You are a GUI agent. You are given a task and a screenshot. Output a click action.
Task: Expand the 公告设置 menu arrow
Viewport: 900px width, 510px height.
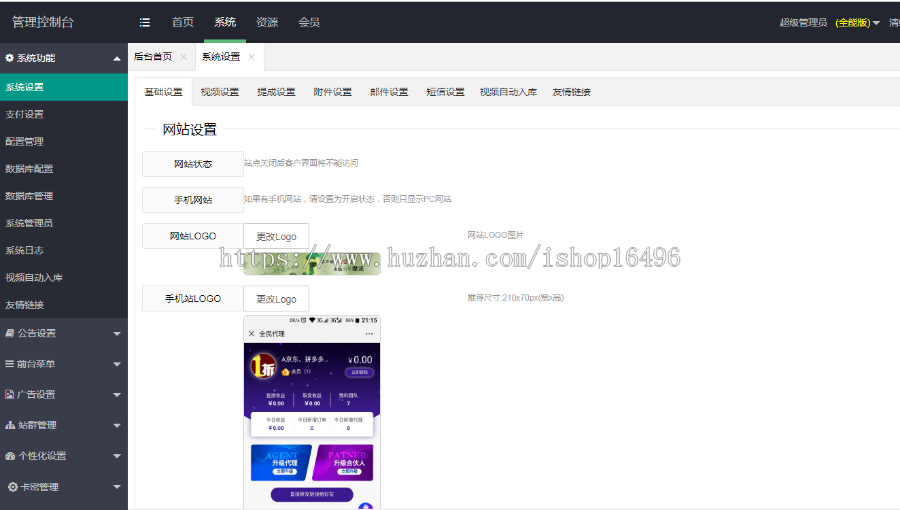click(x=117, y=334)
